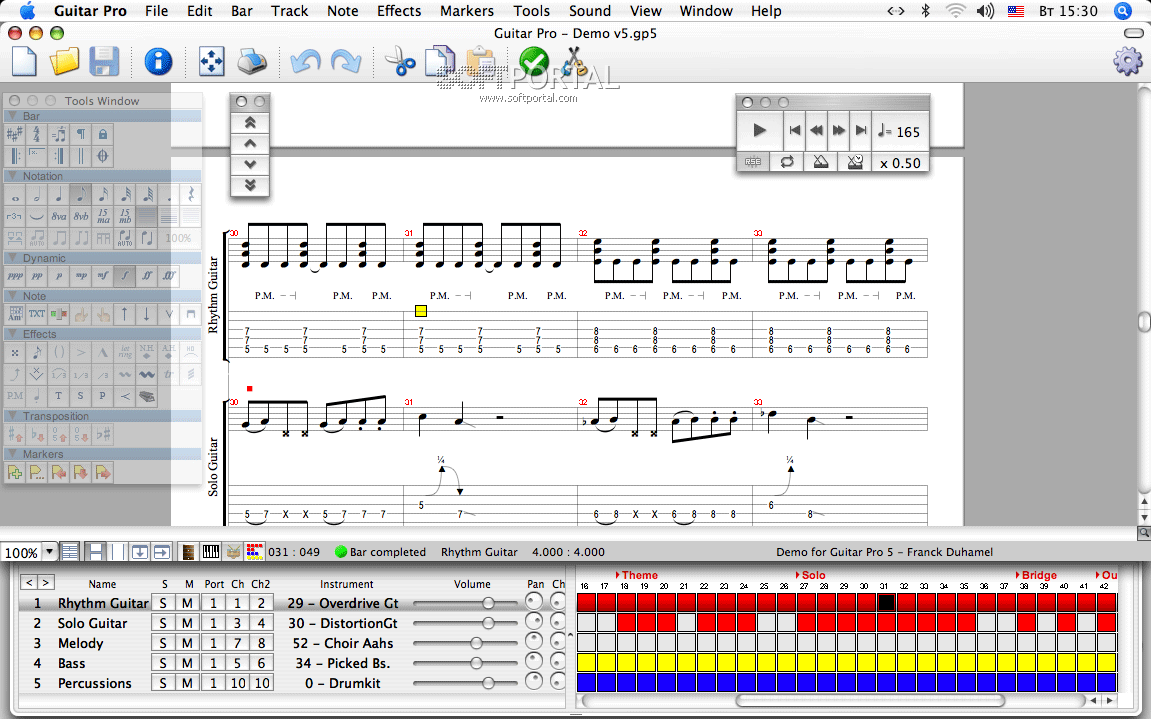The width and height of the screenshot is (1151, 719).
Task: Click the wide vibrato effect icon
Action: [147, 375]
